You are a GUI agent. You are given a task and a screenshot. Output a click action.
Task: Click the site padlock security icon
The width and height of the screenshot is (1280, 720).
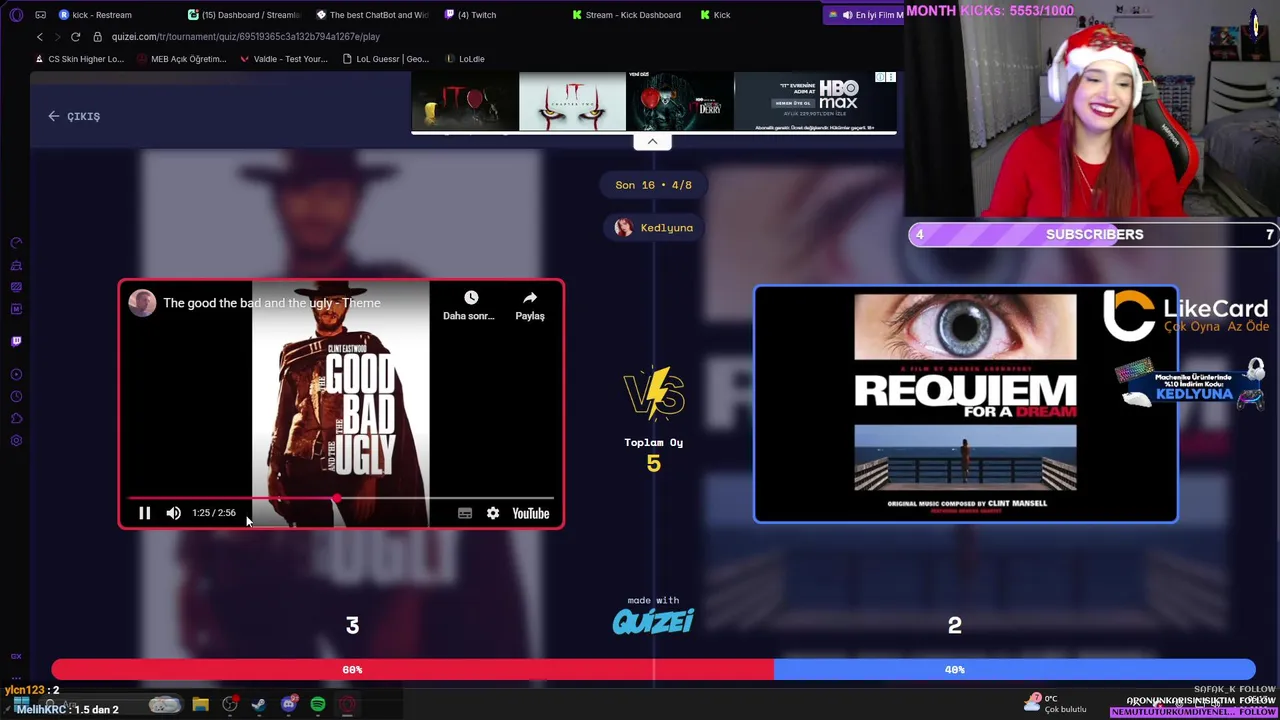click(97, 37)
